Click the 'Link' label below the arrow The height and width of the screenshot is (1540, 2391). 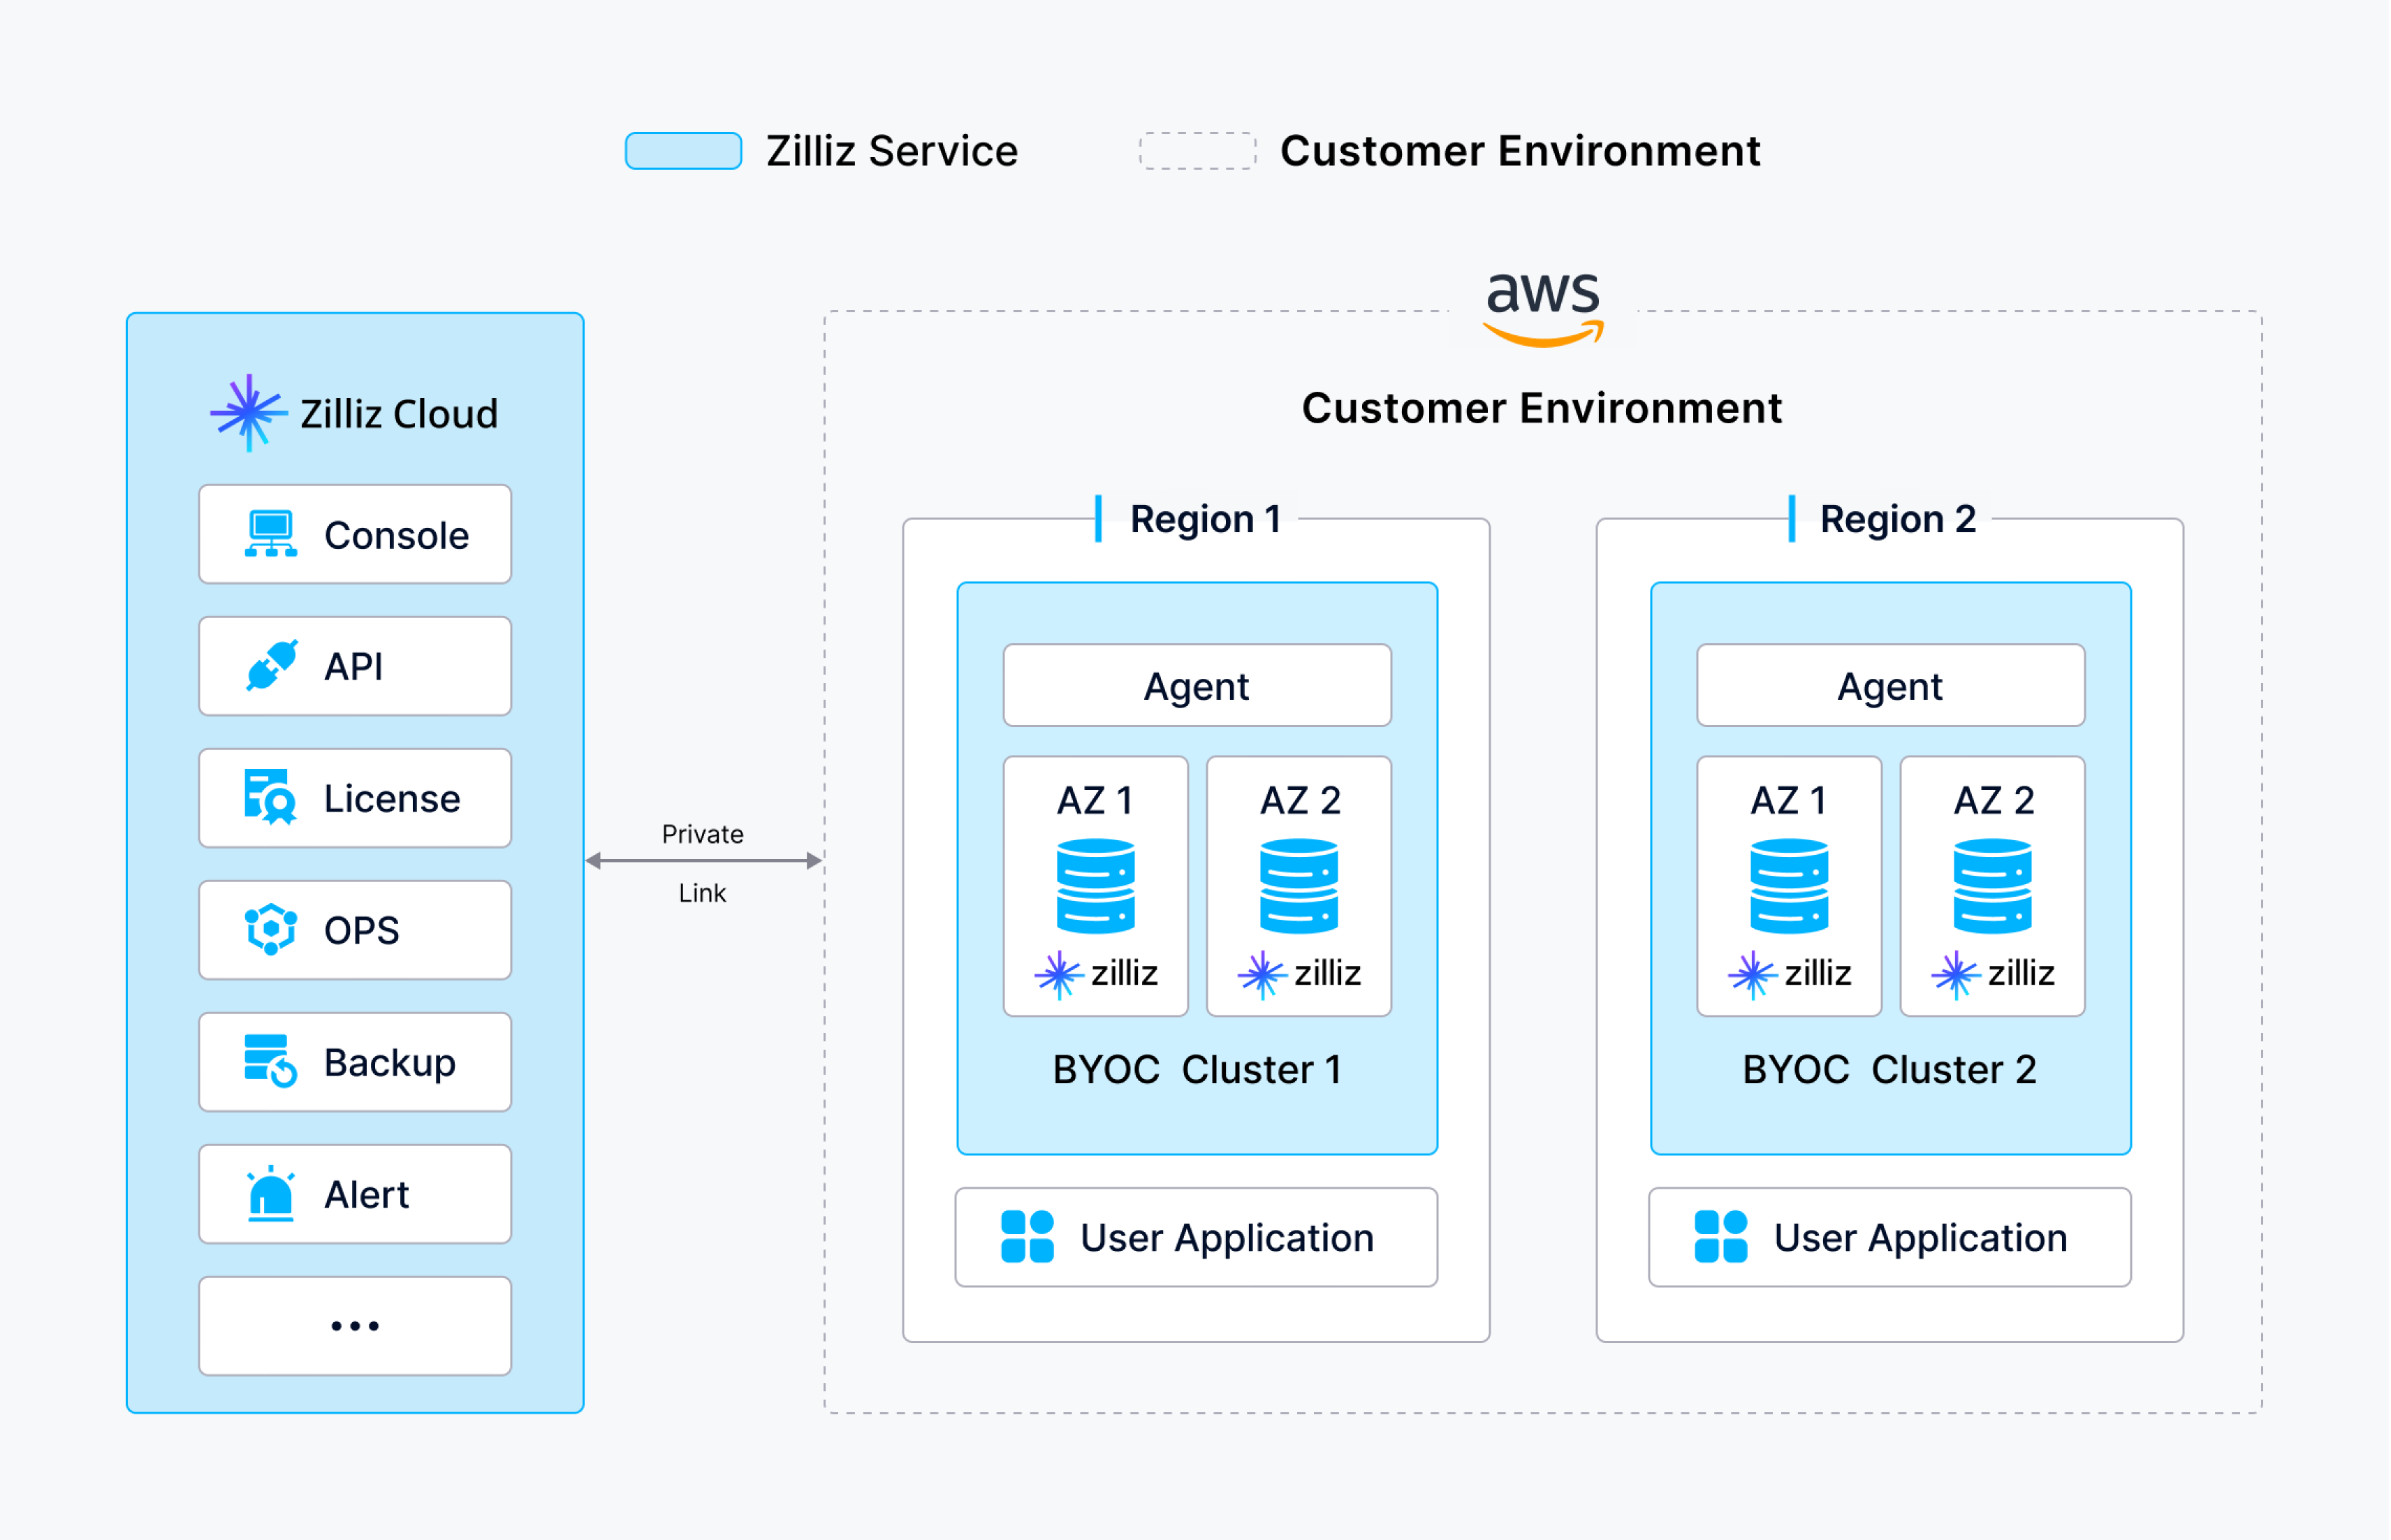(x=703, y=893)
